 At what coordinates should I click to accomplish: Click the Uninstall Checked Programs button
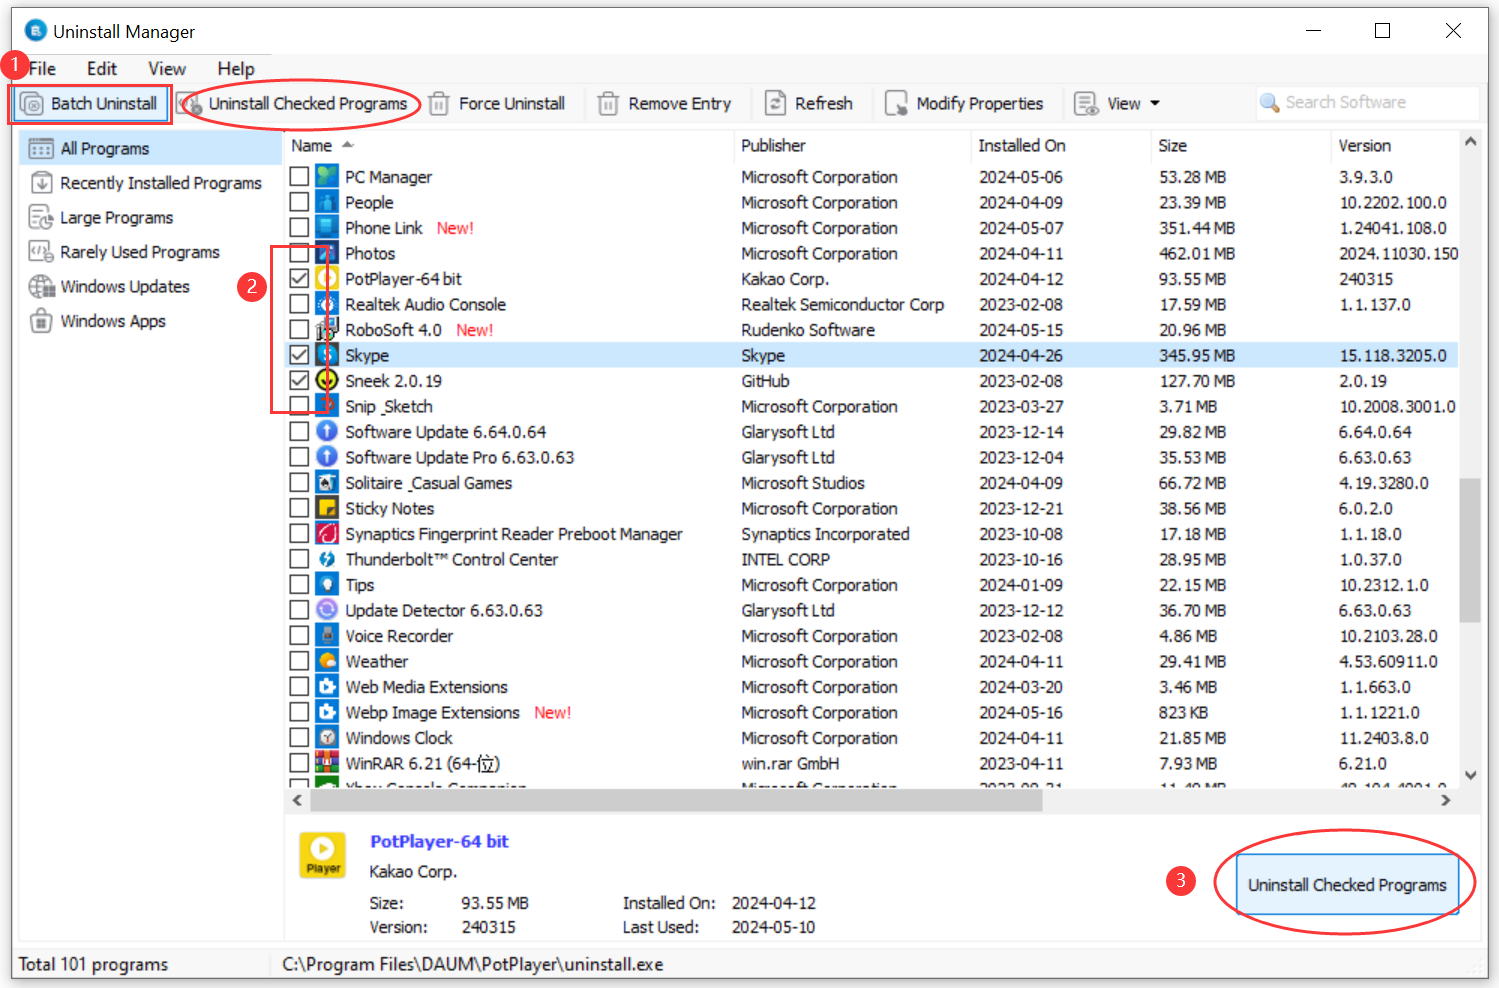[x=1347, y=884]
